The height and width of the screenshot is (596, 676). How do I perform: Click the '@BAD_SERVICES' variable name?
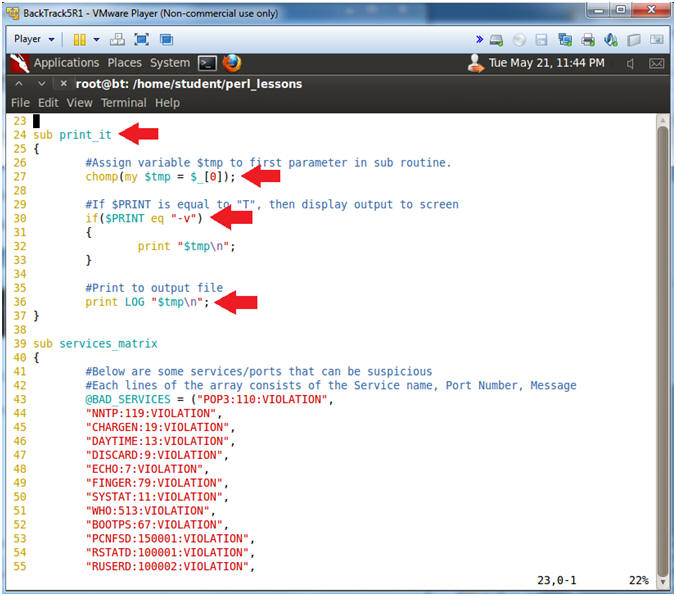tap(128, 399)
